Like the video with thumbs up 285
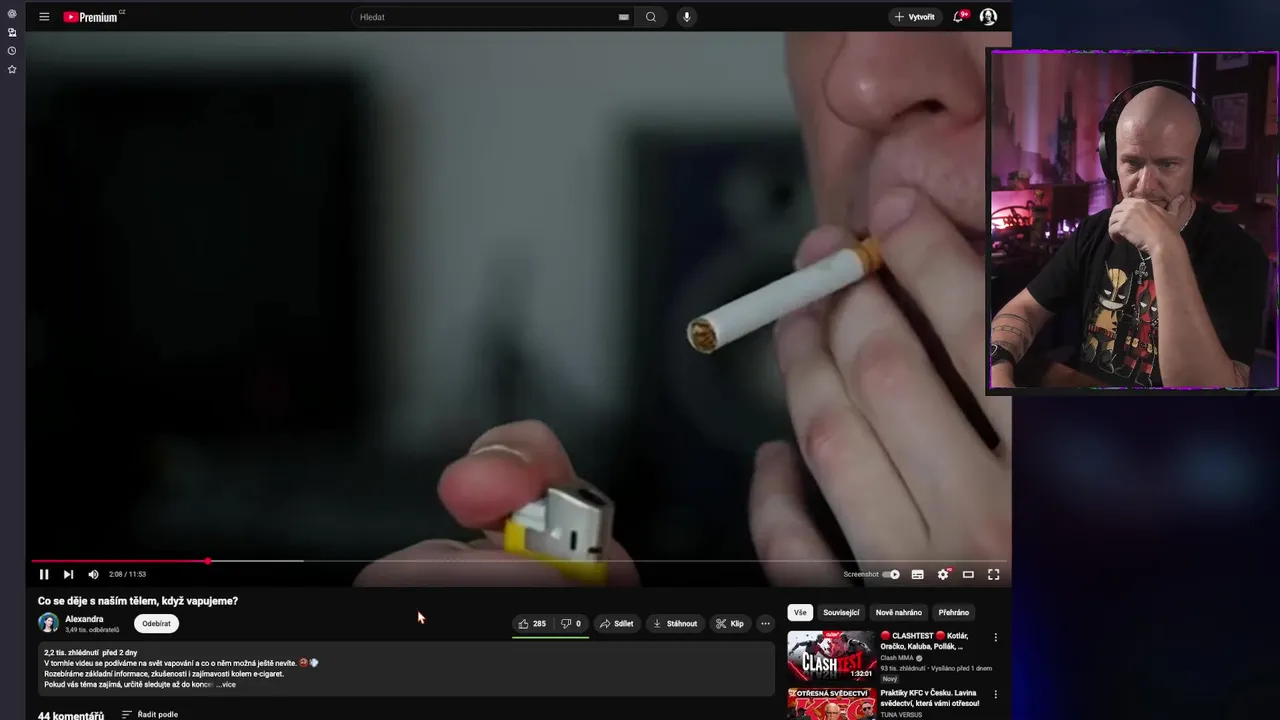The height and width of the screenshot is (720, 1280). coord(532,623)
